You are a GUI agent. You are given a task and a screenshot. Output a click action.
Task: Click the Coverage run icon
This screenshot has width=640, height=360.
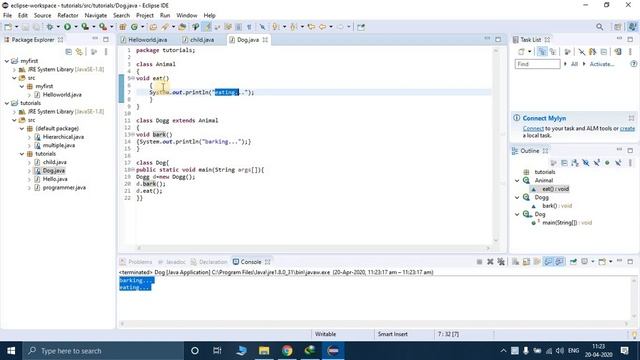pos(85,27)
